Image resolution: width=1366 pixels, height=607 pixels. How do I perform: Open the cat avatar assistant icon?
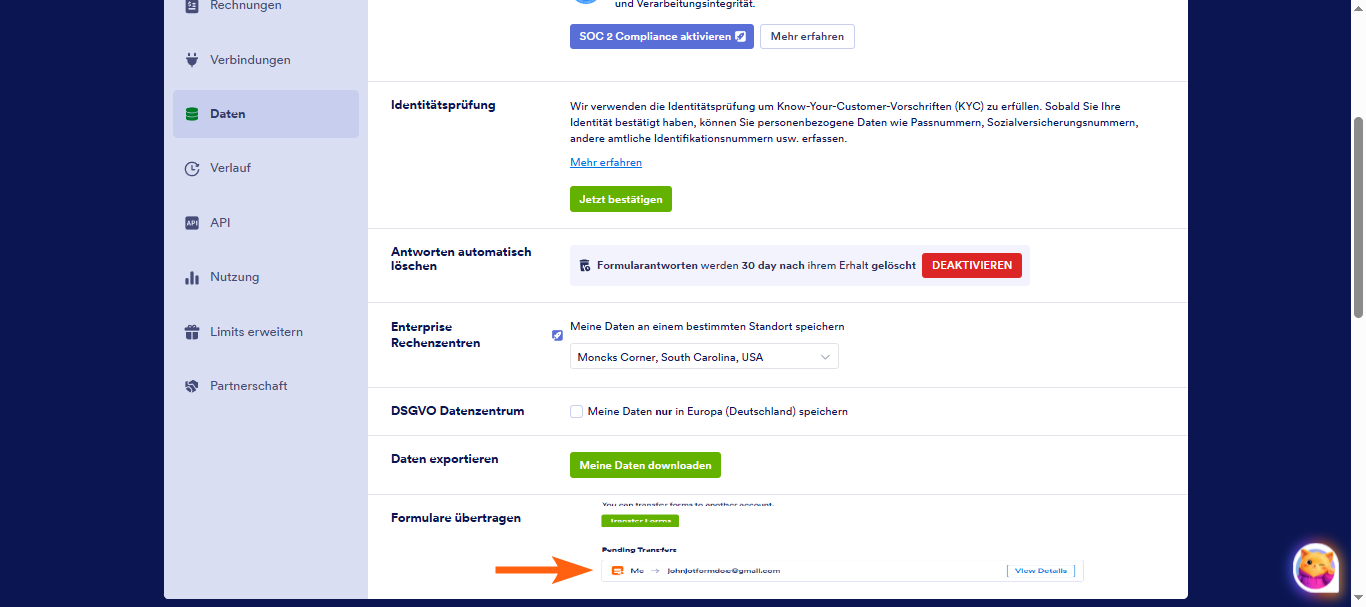tap(1316, 568)
